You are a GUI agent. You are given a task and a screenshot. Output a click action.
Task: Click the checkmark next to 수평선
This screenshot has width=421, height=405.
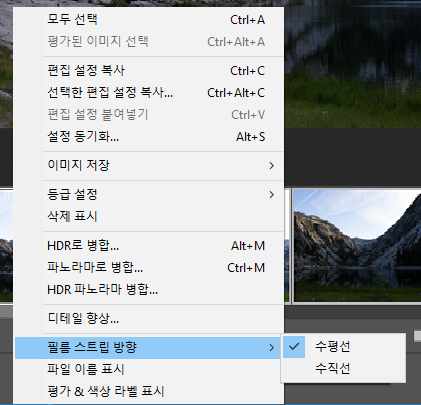tap(294, 347)
